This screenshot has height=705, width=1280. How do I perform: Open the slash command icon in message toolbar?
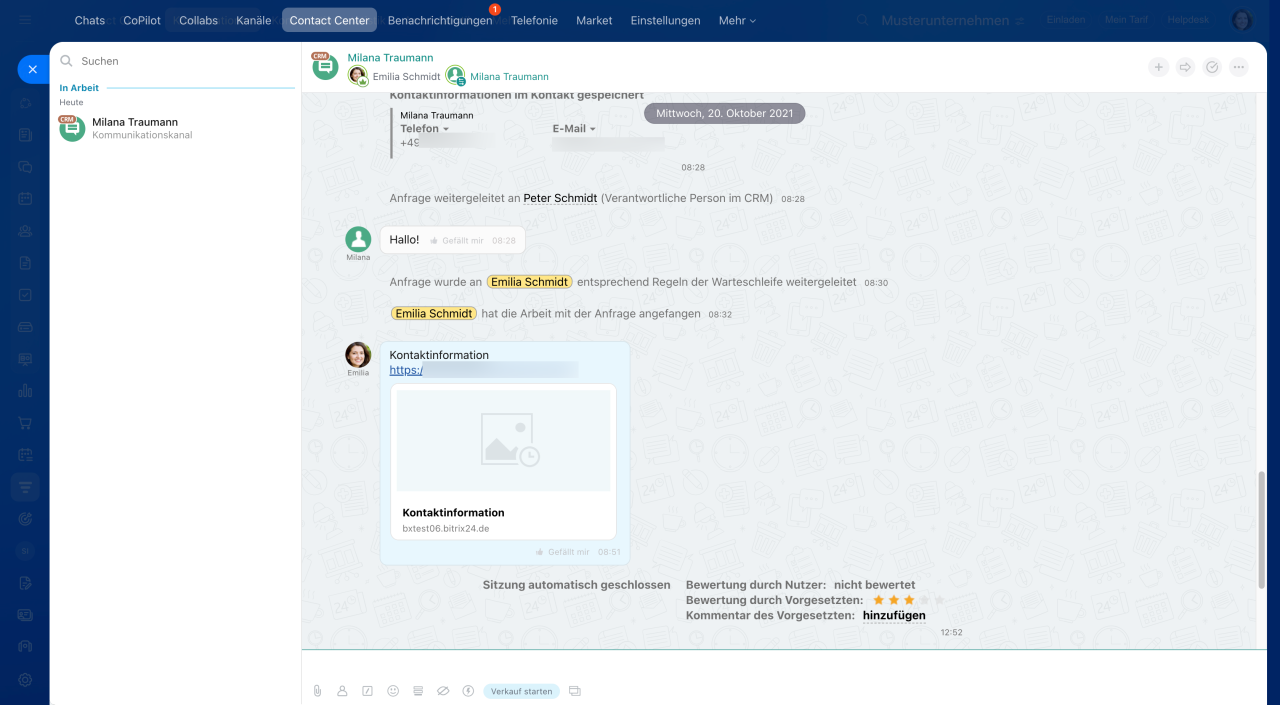[x=367, y=691]
